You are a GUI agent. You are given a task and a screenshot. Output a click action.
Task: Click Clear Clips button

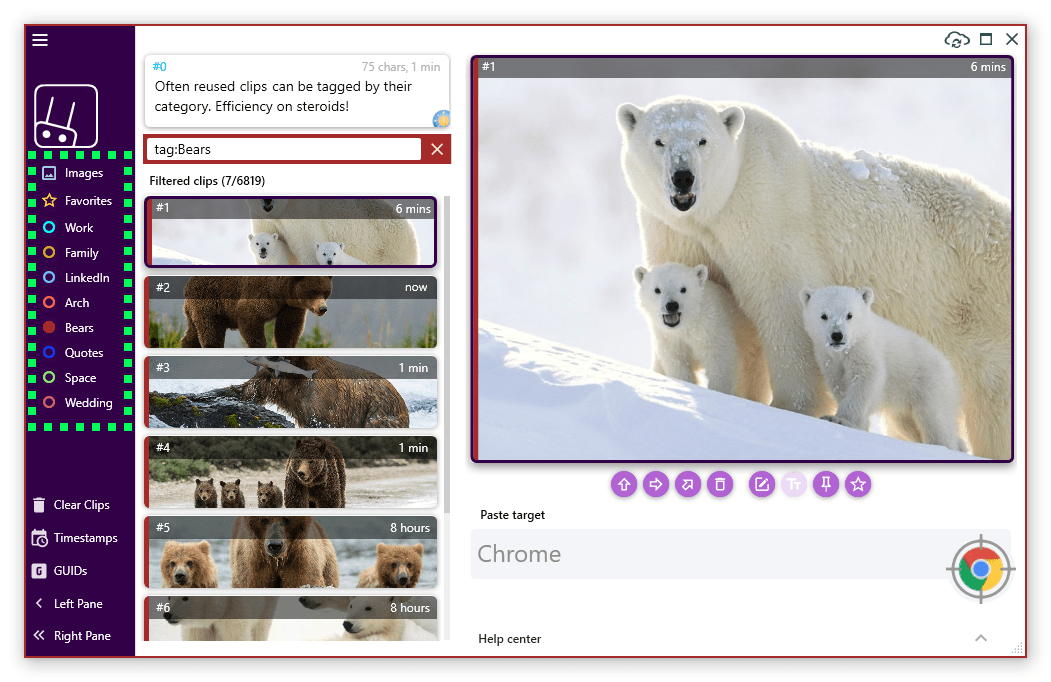tap(72, 505)
